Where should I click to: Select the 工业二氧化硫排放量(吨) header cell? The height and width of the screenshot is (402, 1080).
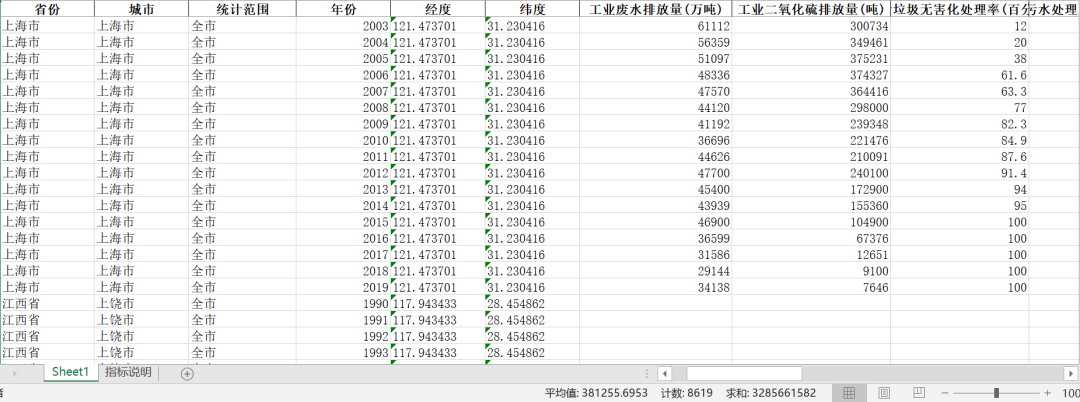coord(811,9)
